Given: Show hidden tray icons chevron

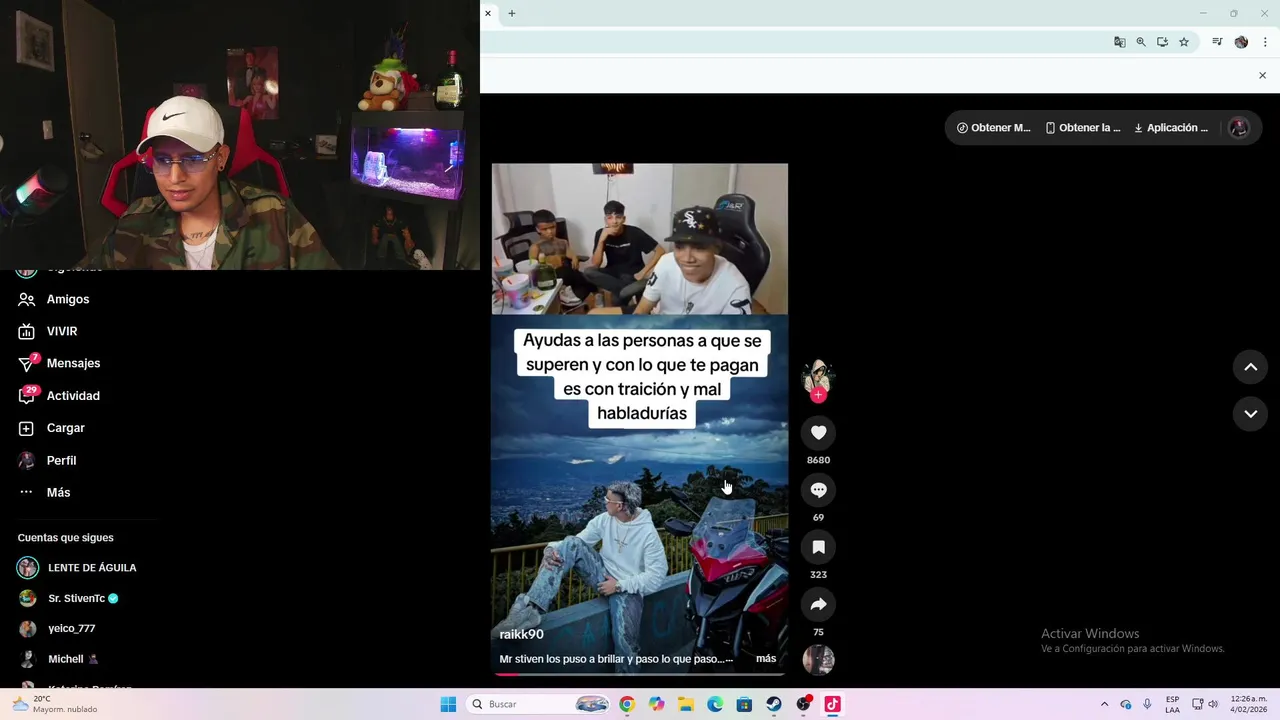Looking at the screenshot, I should coord(1104,704).
